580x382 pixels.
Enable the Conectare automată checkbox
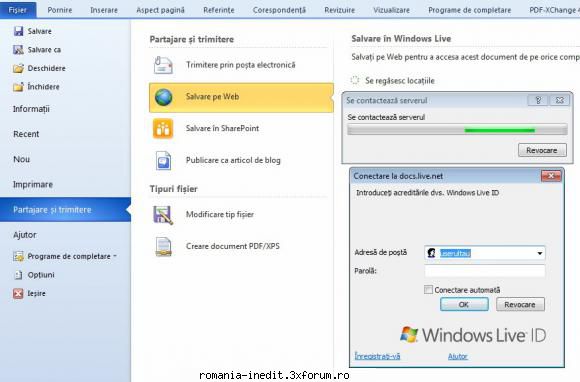coord(428,290)
